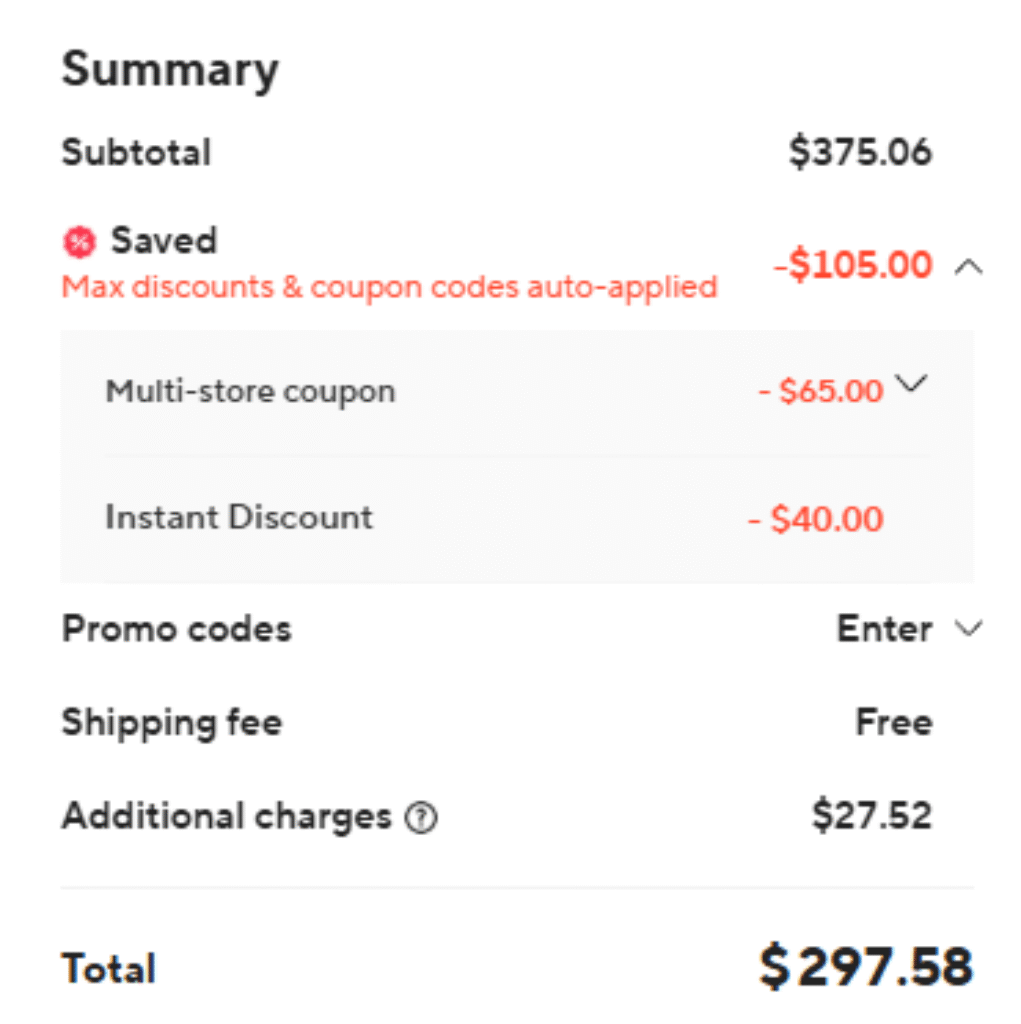1021x1024 pixels.
Task: Expand the Multi-store coupon details chevron
Action: coord(911,384)
